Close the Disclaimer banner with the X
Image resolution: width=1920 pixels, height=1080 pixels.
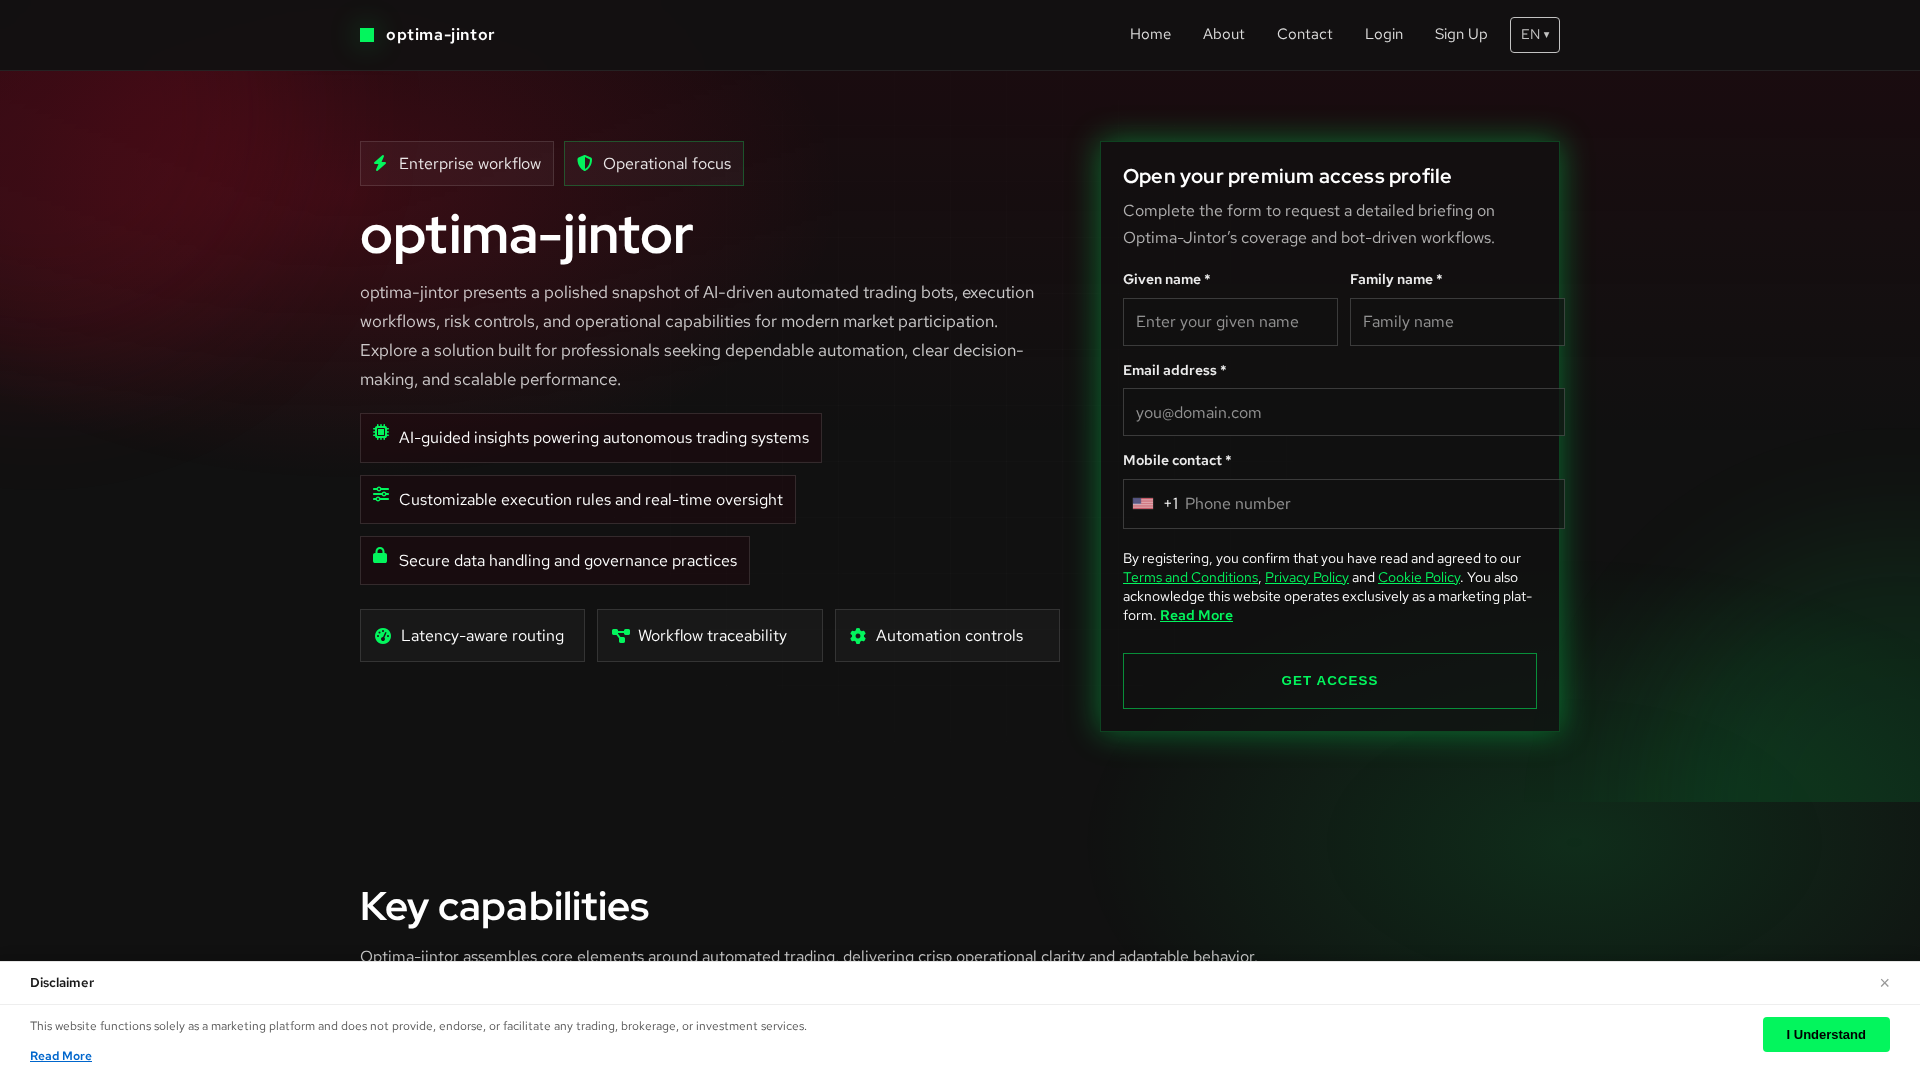[x=1884, y=983]
